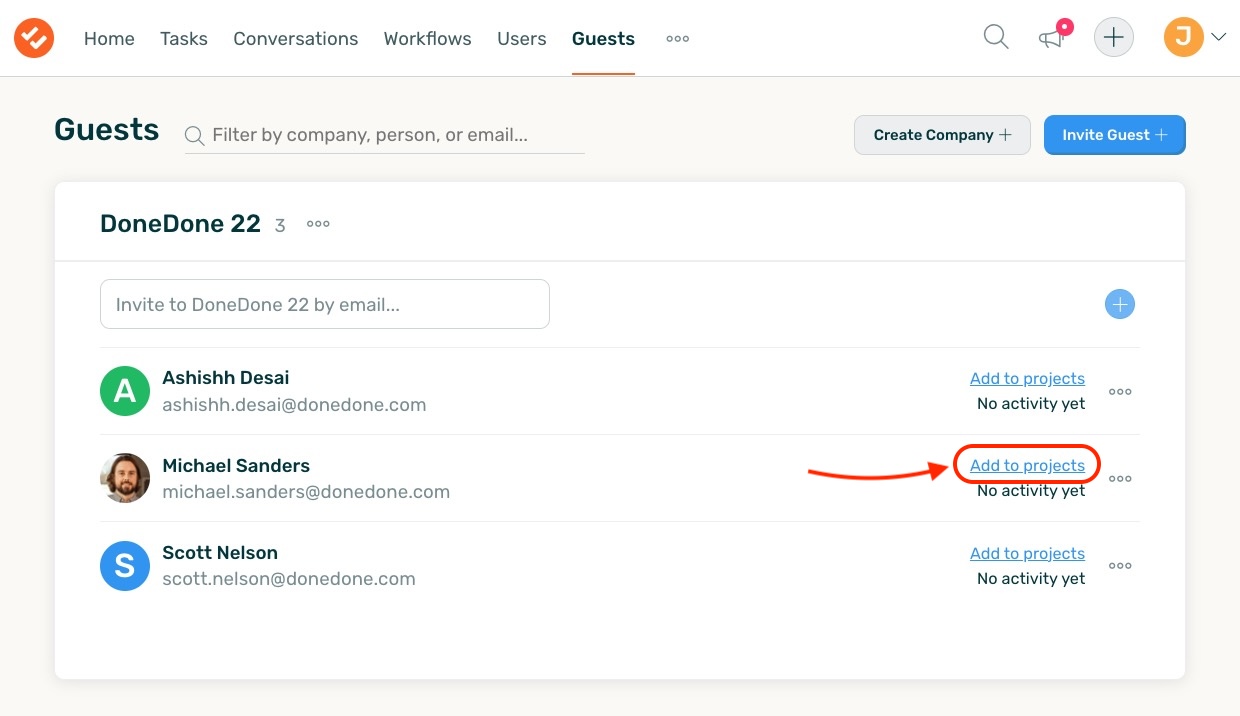The width and height of the screenshot is (1240, 716).
Task: Click the DoneDone checkmark logo
Action: [x=34, y=38]
